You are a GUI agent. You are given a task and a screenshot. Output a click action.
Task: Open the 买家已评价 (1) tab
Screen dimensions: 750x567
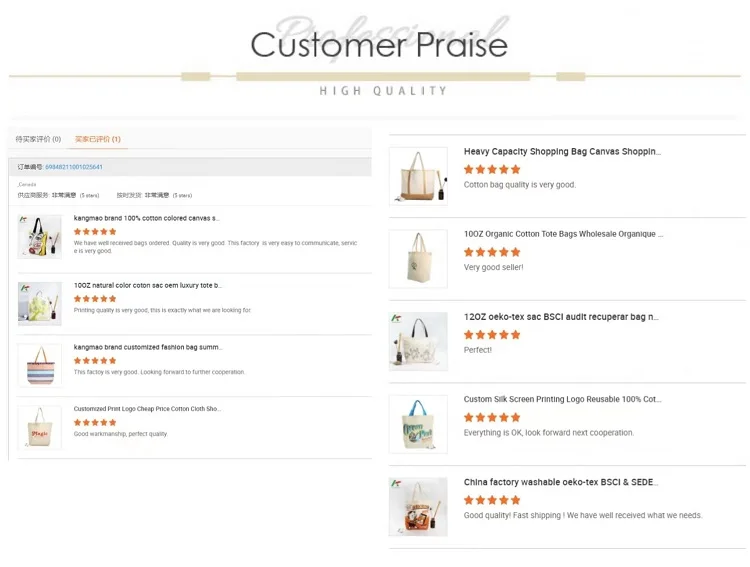(98, 139)
